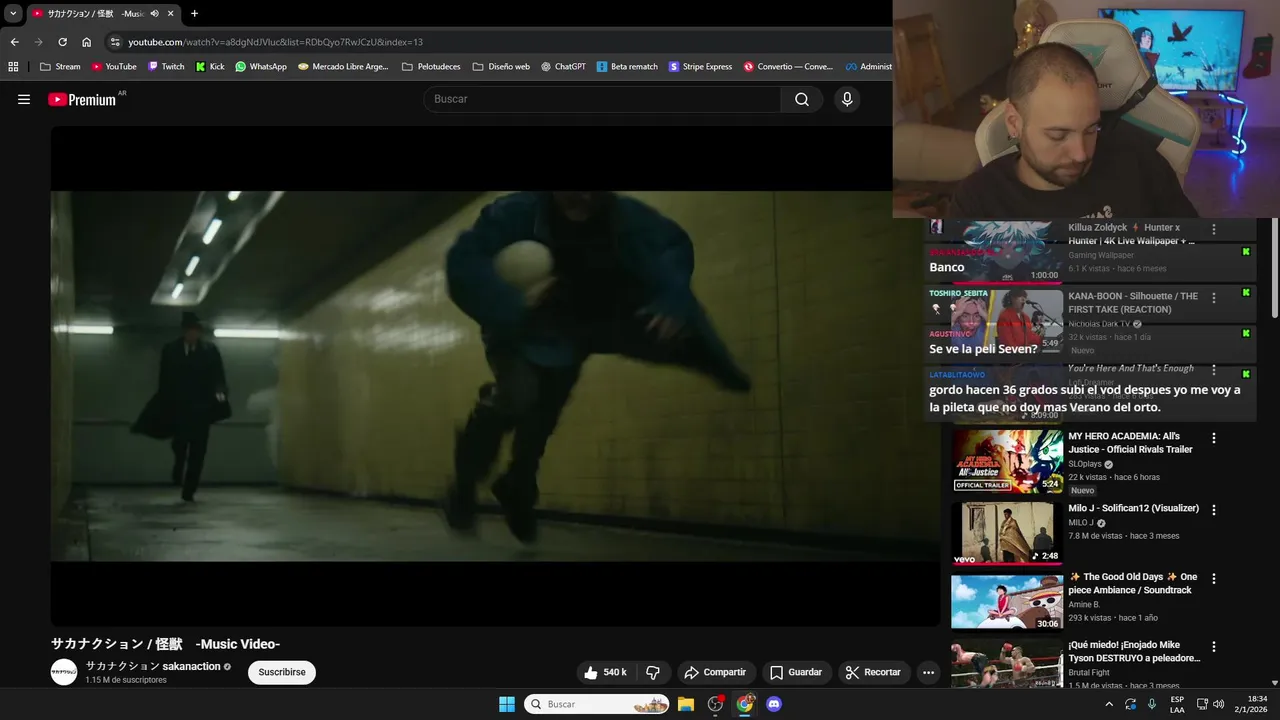Viewport: 1280px width, 720px height.
Task: Start voice search with the microphone icon
Action: click(x=847, y=99)
